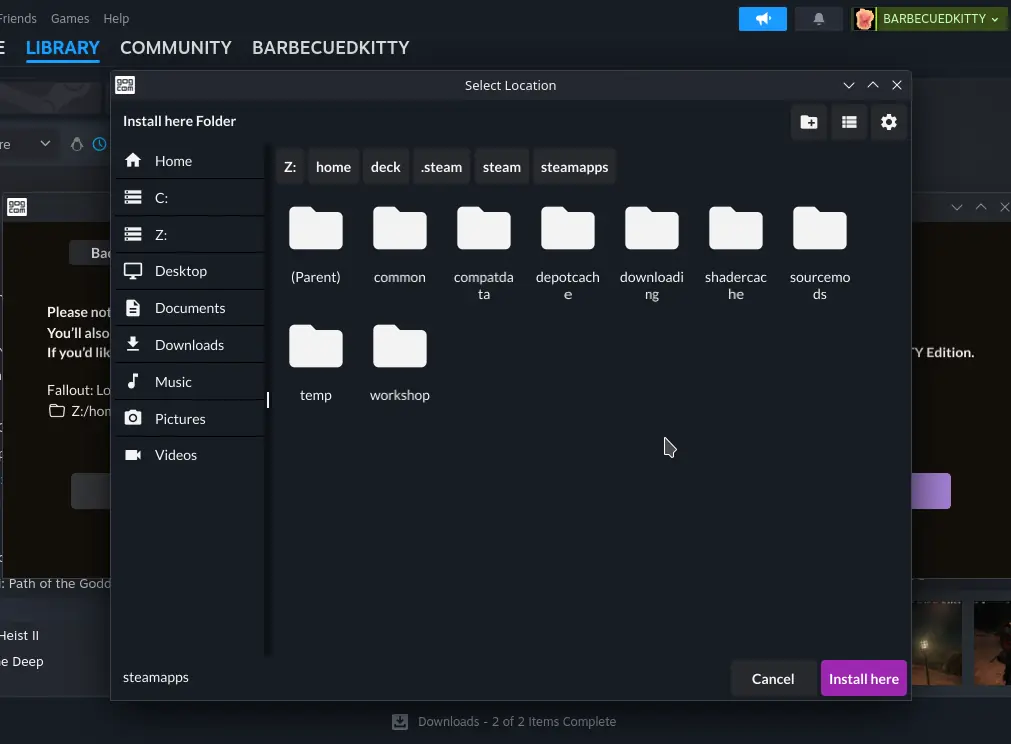Select the depotcache folder
This screenshot has height=744, width=1011.
tap(567, 253)
